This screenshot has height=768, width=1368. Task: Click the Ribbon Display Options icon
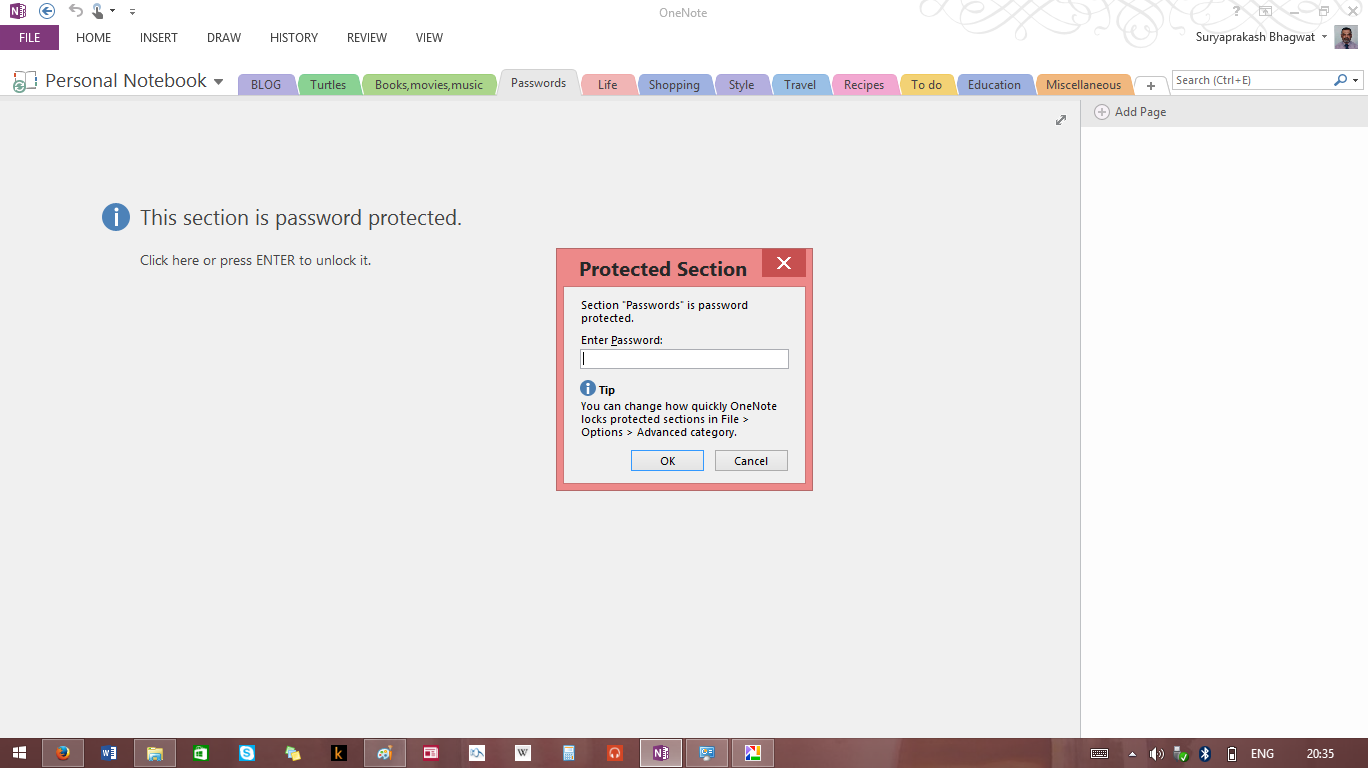[1265, 11]
